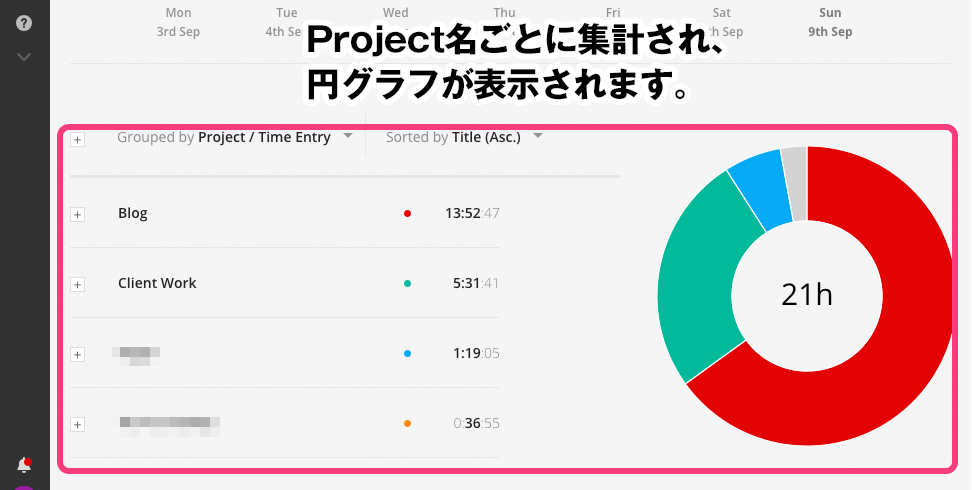Viewport: 972px width, 490px height.
Task: Expand all groups with header plus icon
Action: point(77,140)
